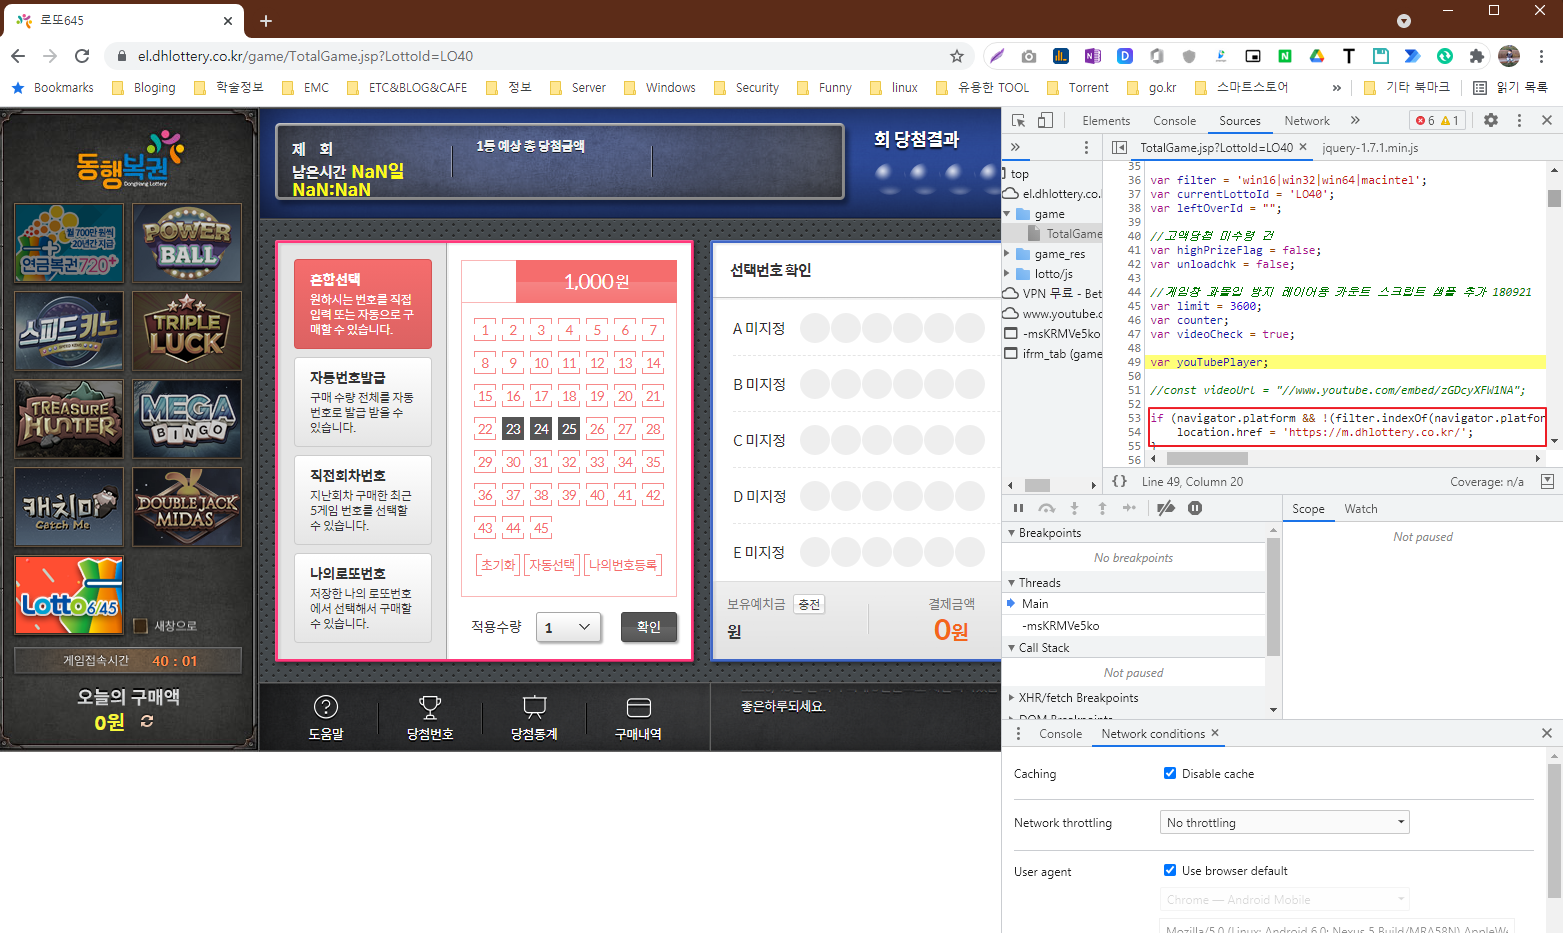Click the 초기화 reset button
The image size is (1563, 933).
pyautogui.click(x=498, y=565)
